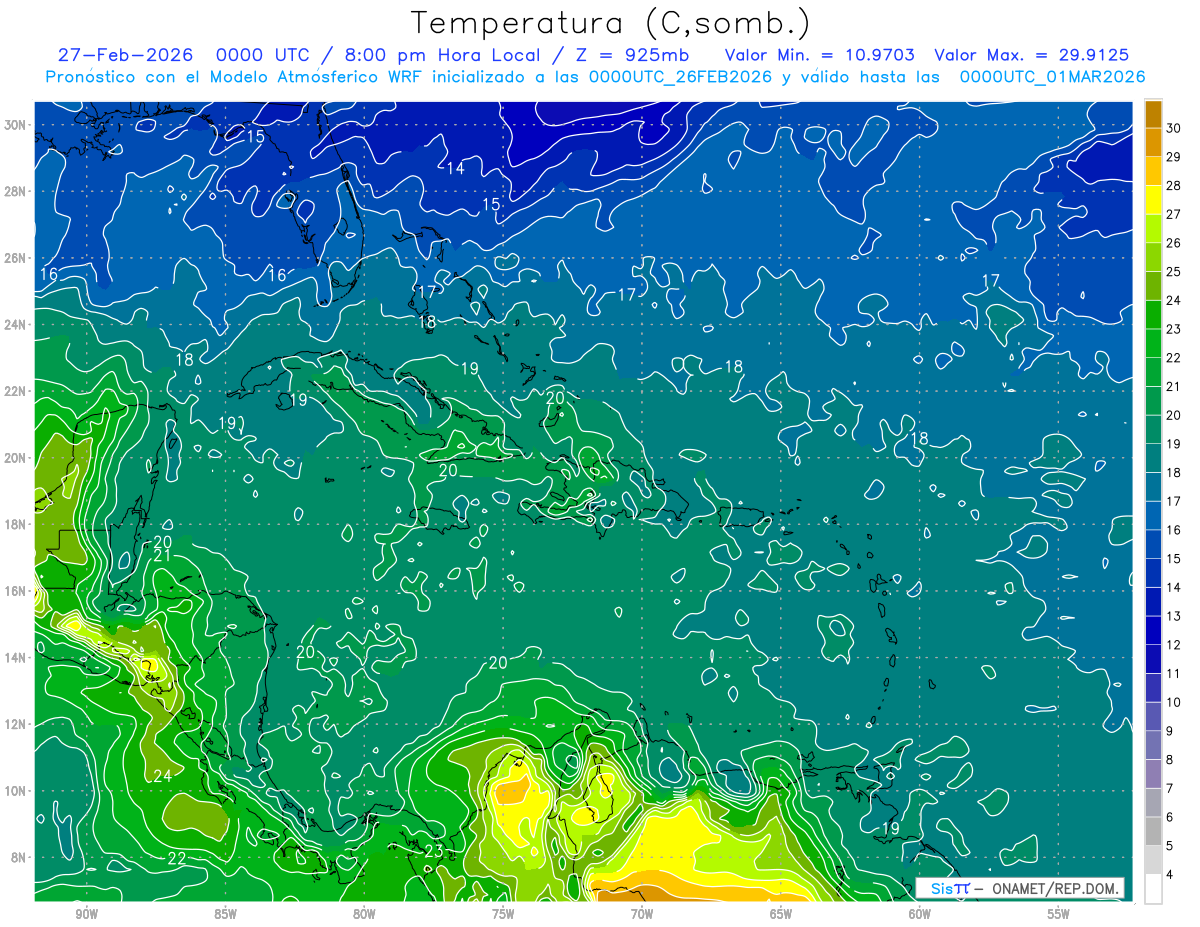Click the contour label "14" on the map
1200x927 pixels.
click(455, 168)
